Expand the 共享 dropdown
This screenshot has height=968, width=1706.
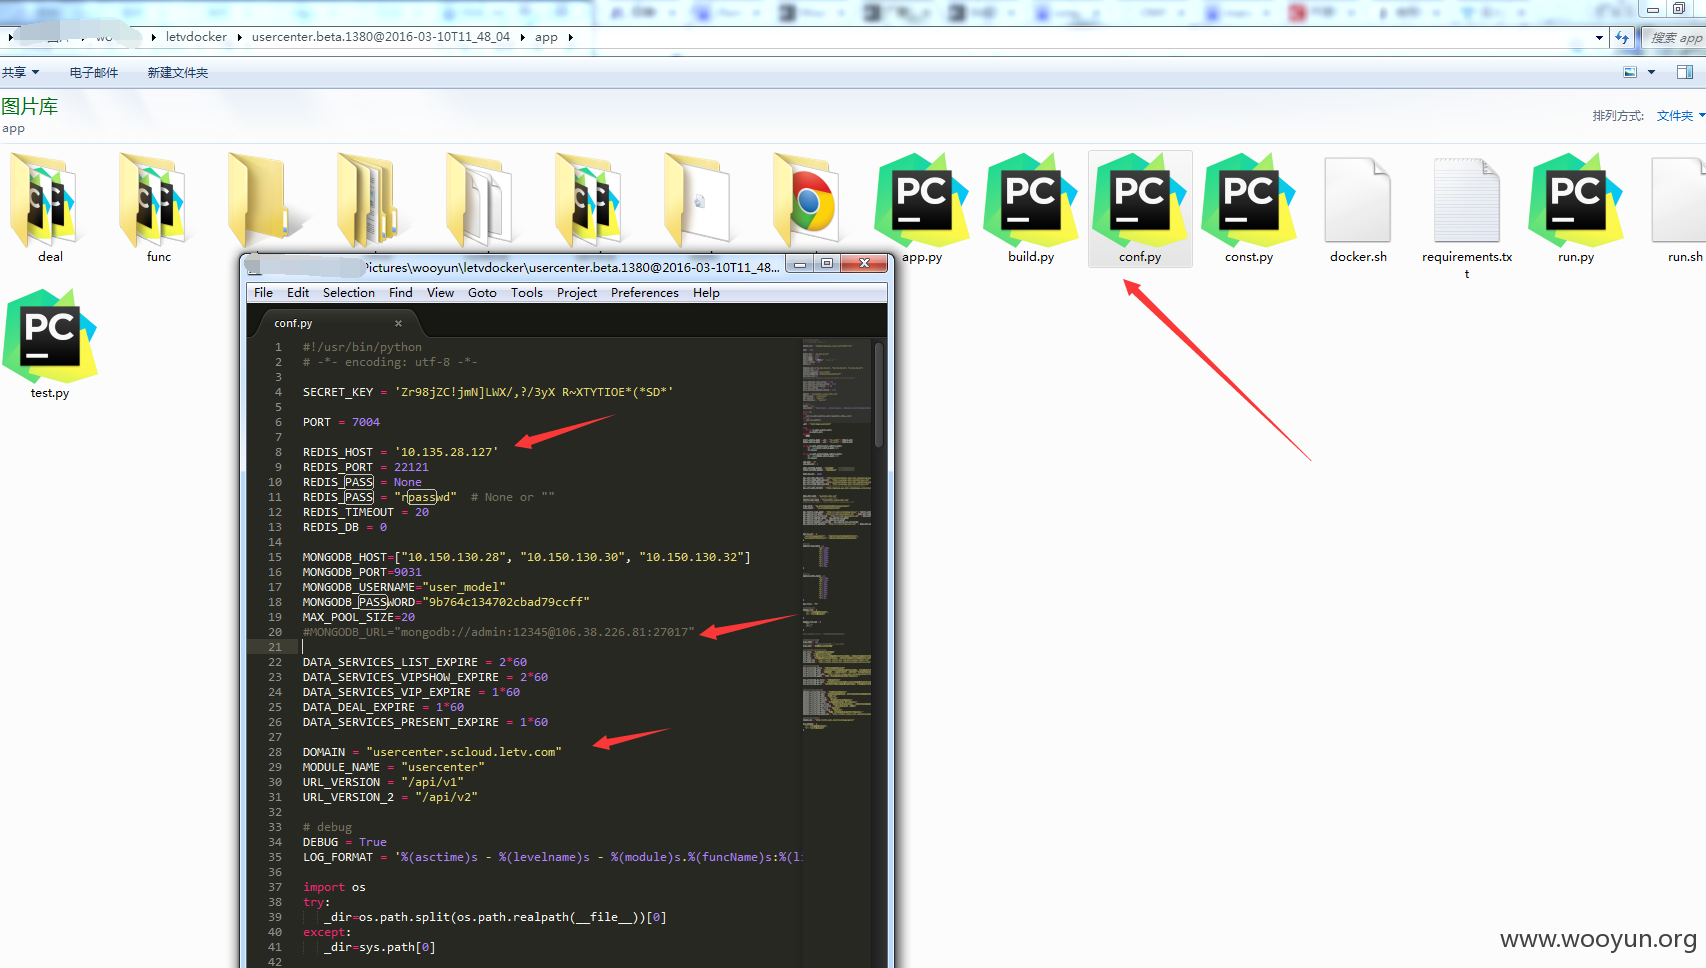point(20,72)
